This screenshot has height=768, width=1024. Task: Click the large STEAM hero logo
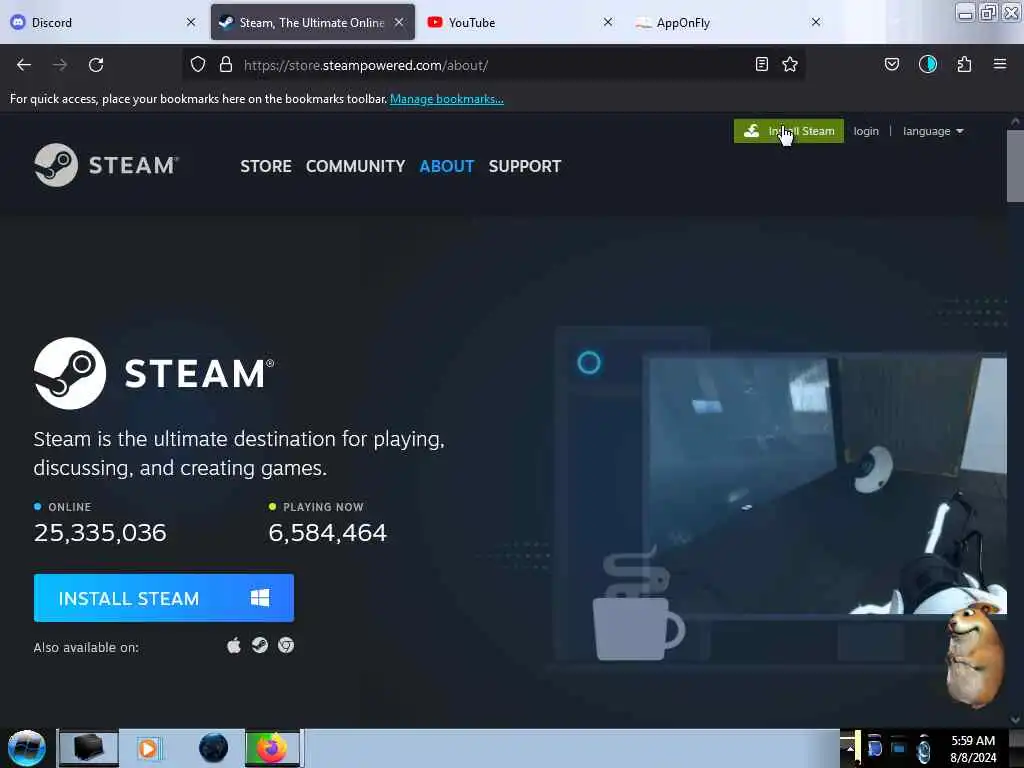click(154, 374)
